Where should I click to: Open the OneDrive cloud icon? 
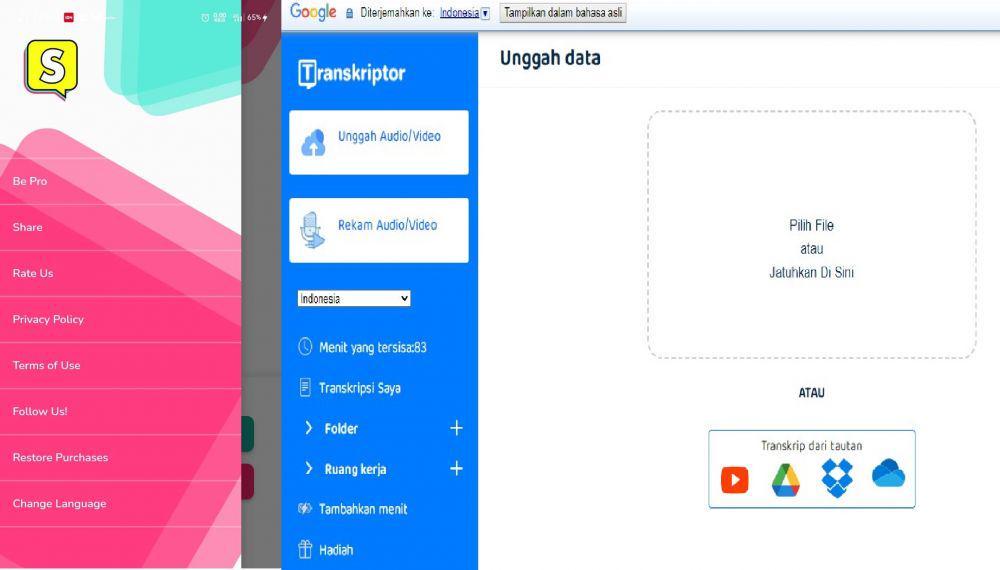[888, 473]
